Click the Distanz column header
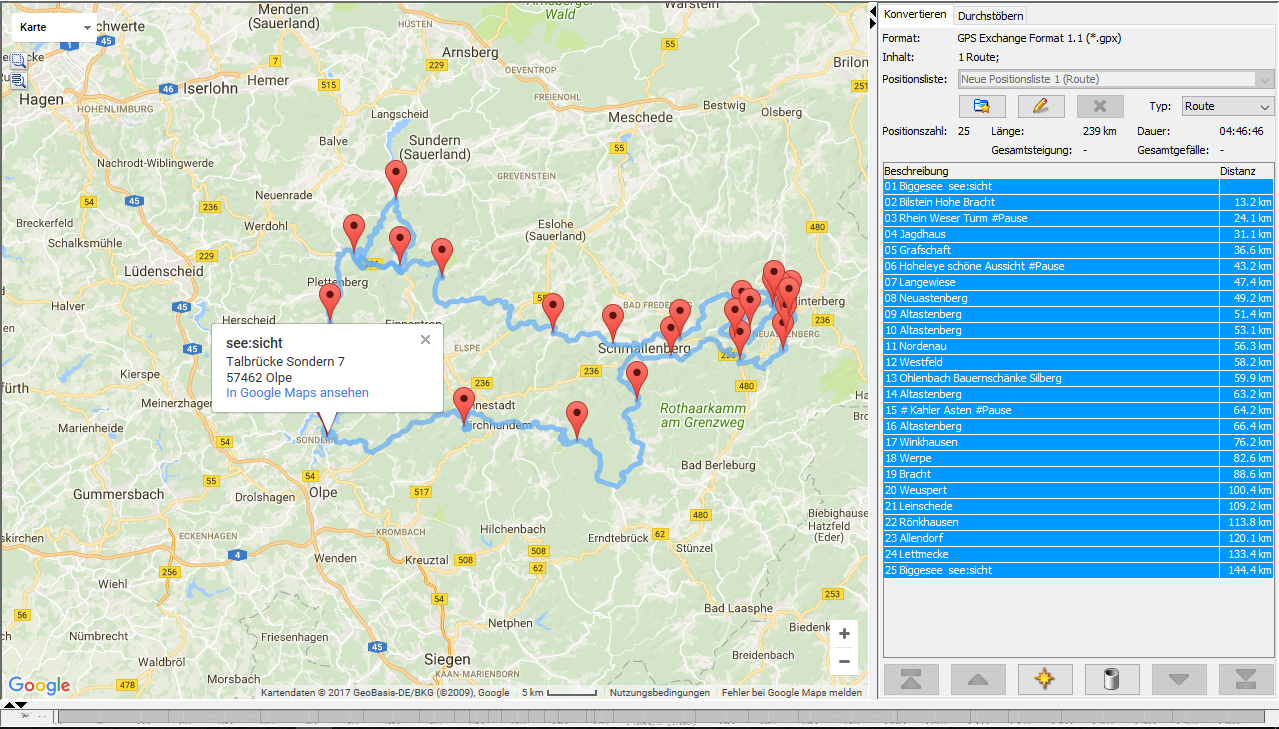The width and height of the screenshot is (1279, 729). (x=1245, y=171)
